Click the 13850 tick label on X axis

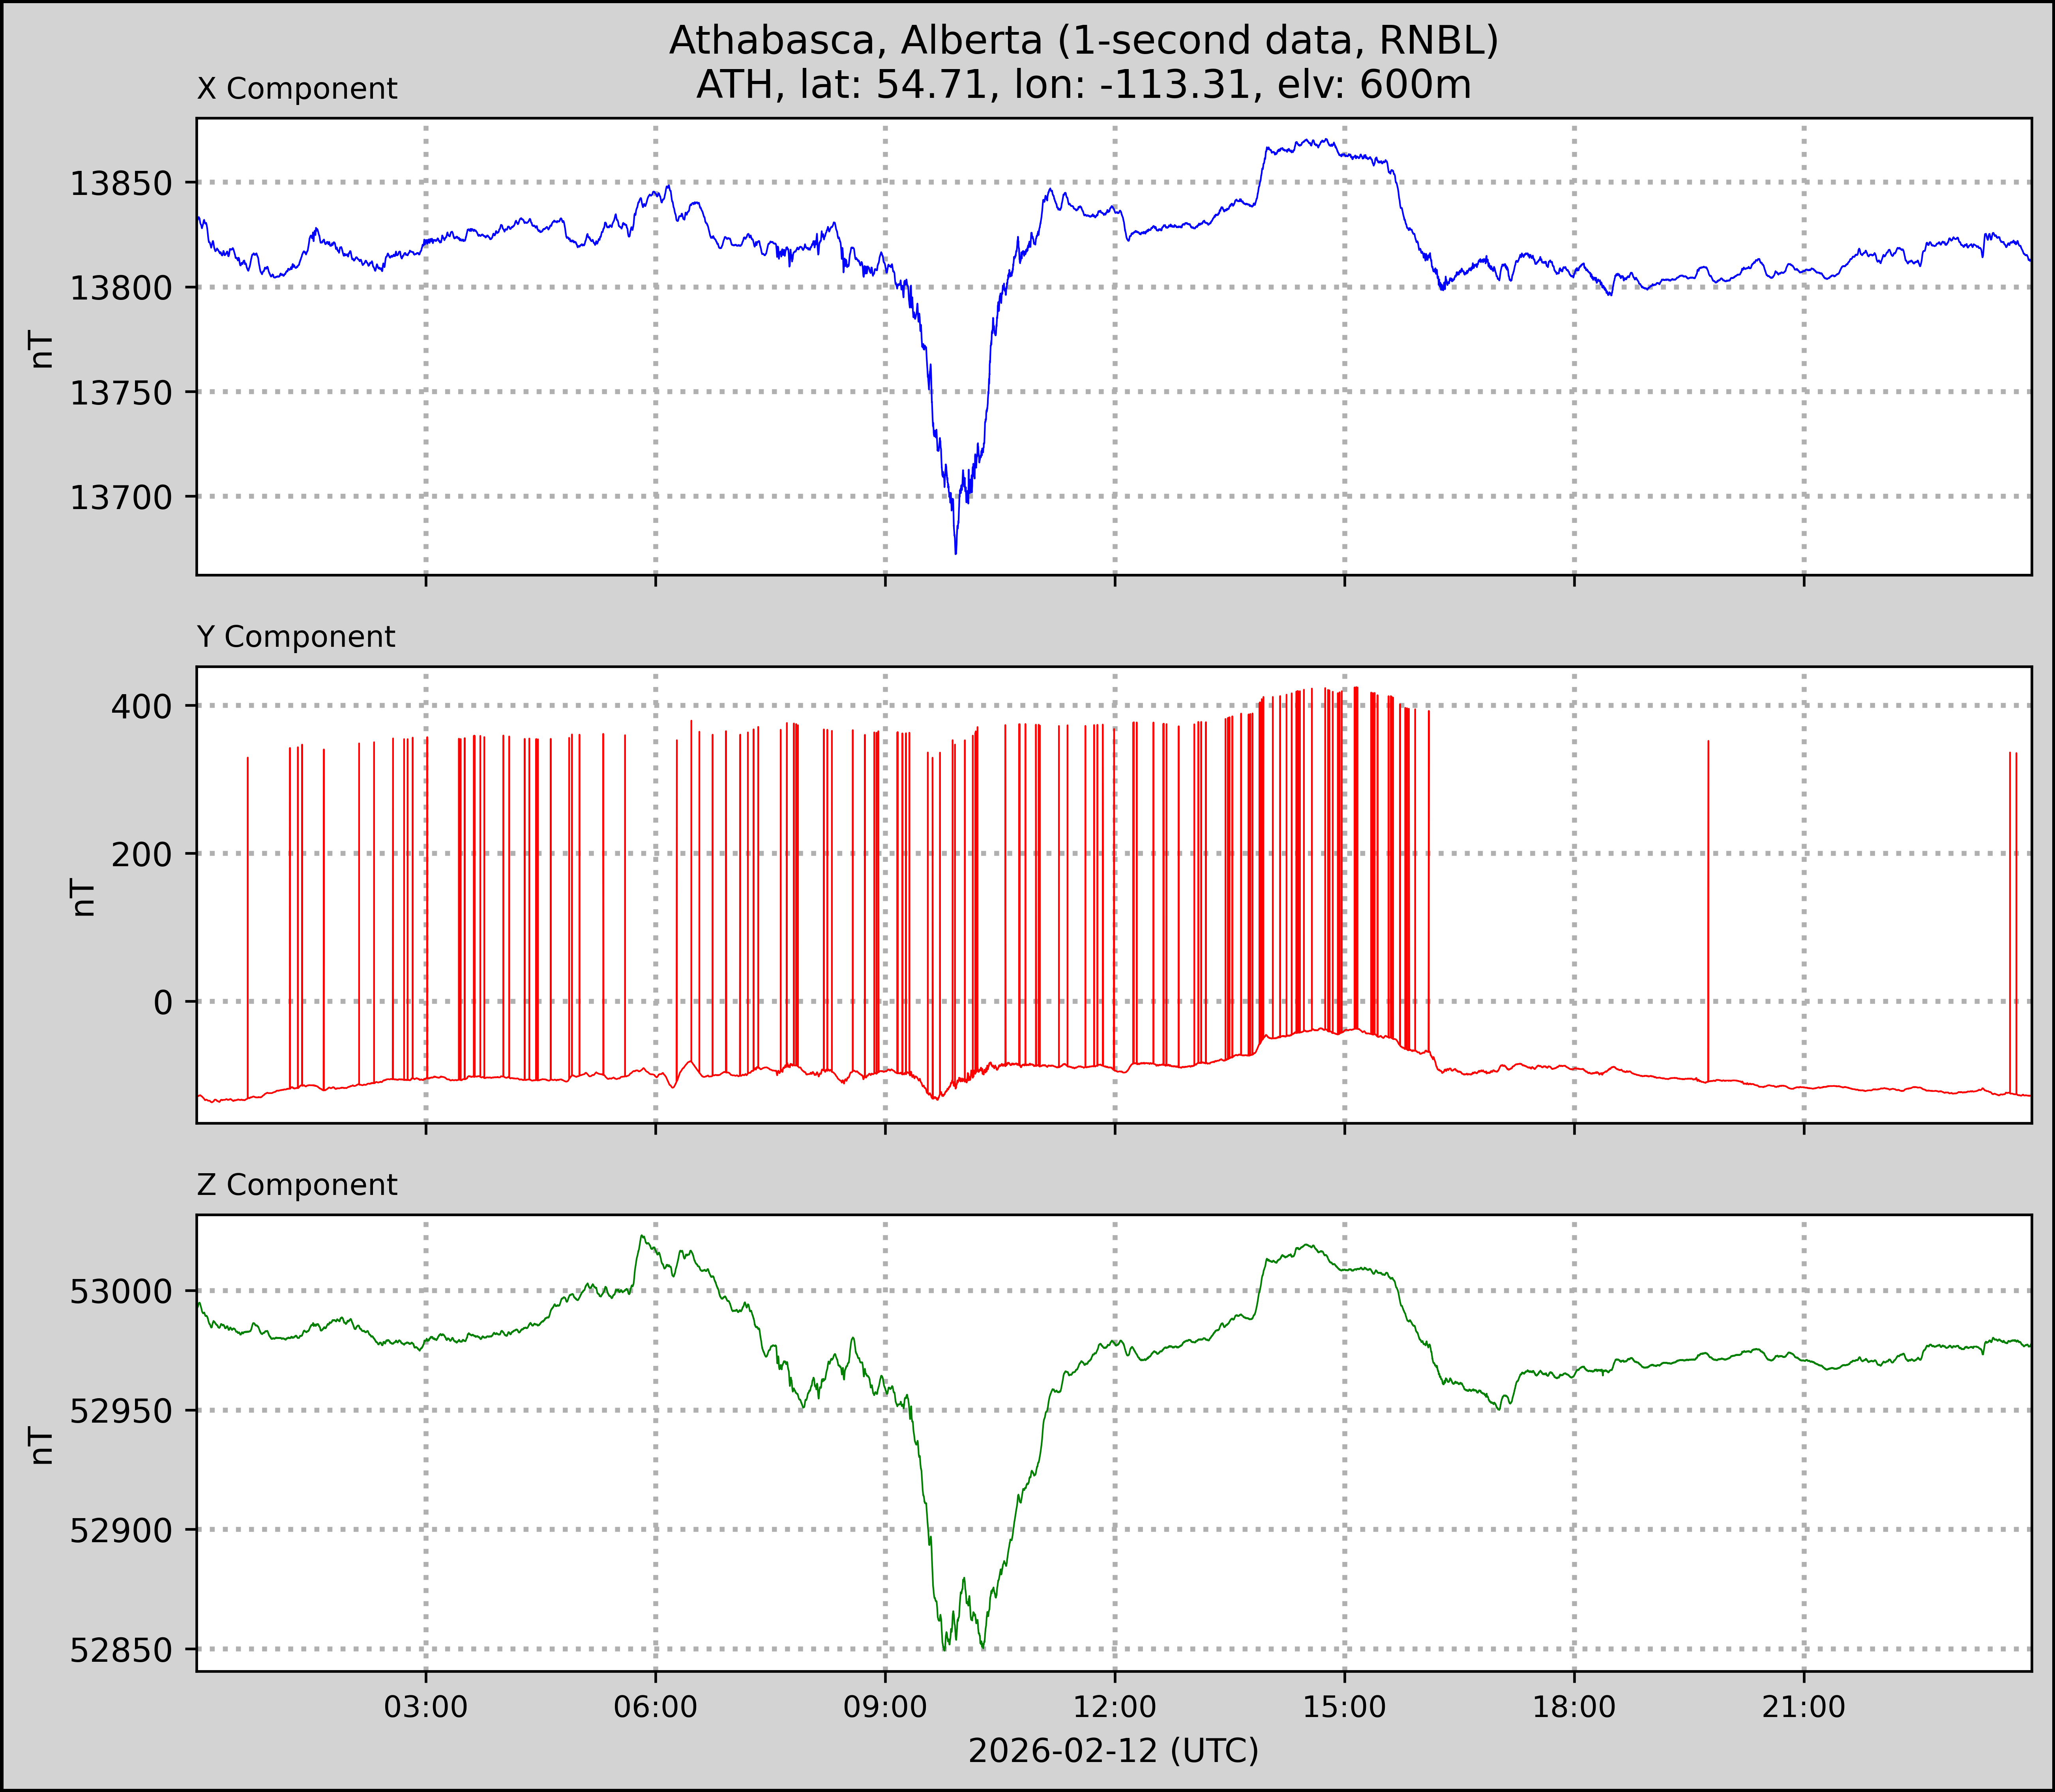pyautogui.click(x=121, y=184)
